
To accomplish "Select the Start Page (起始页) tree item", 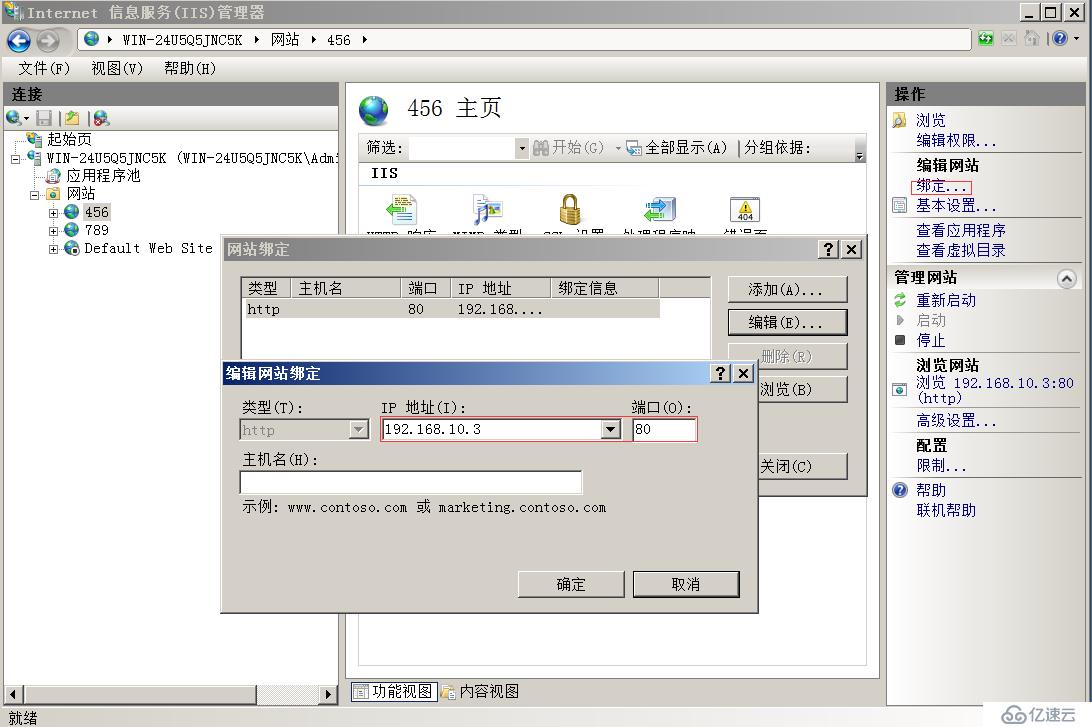I will pyautogui.click(x=69, y=139).
